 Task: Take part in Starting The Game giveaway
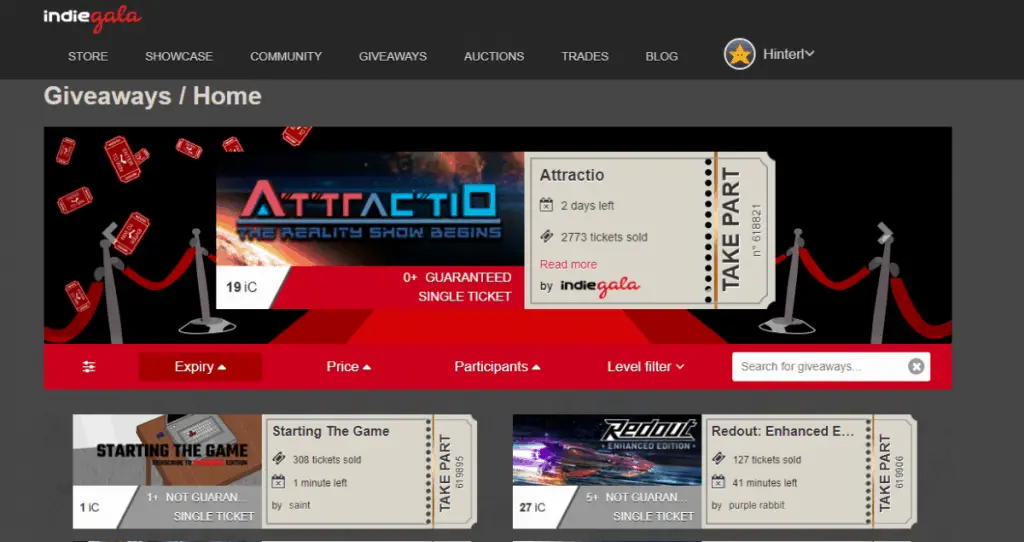(x=445, y=473)
